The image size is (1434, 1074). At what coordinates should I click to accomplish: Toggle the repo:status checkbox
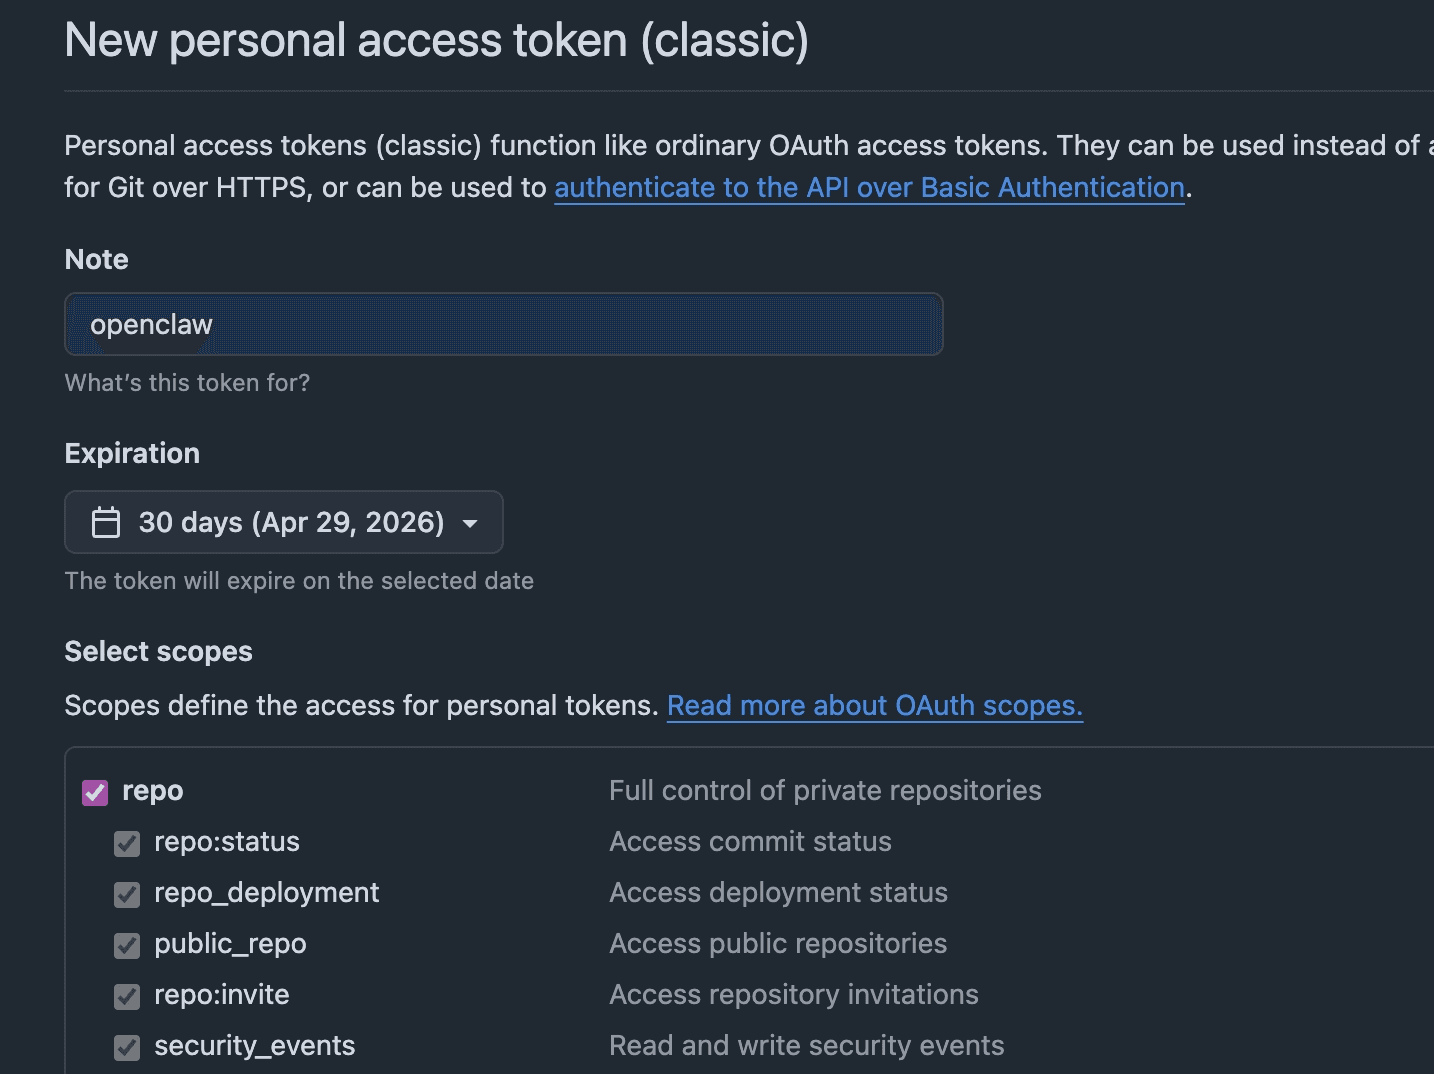pos(127,844)
